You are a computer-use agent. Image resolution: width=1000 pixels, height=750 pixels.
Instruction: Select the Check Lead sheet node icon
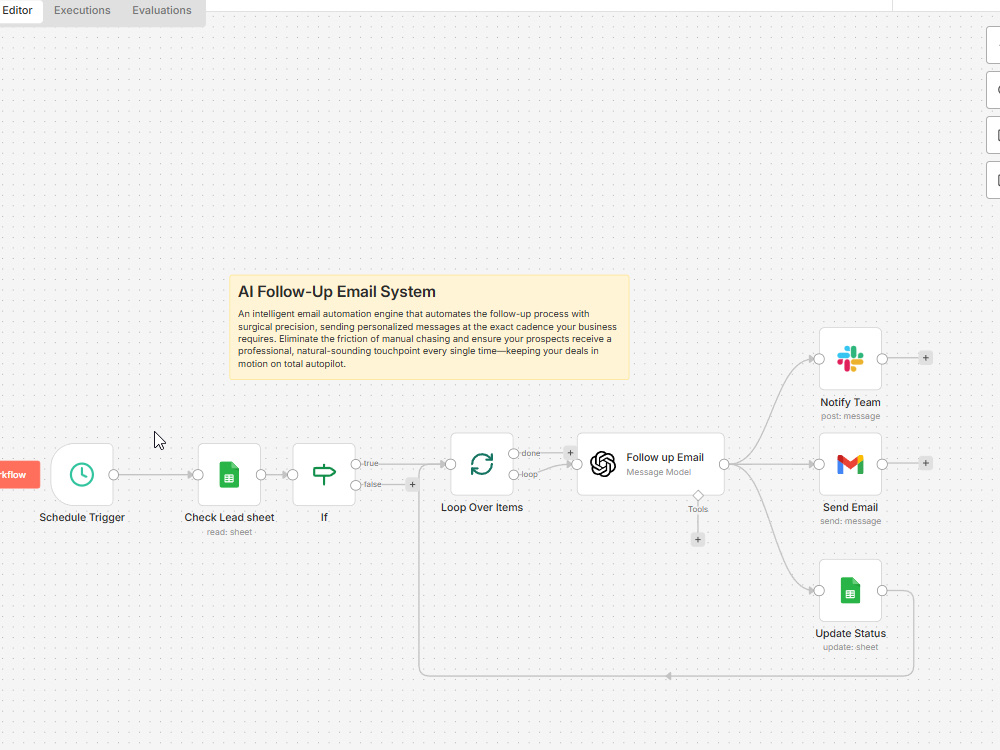pos(229,474)
